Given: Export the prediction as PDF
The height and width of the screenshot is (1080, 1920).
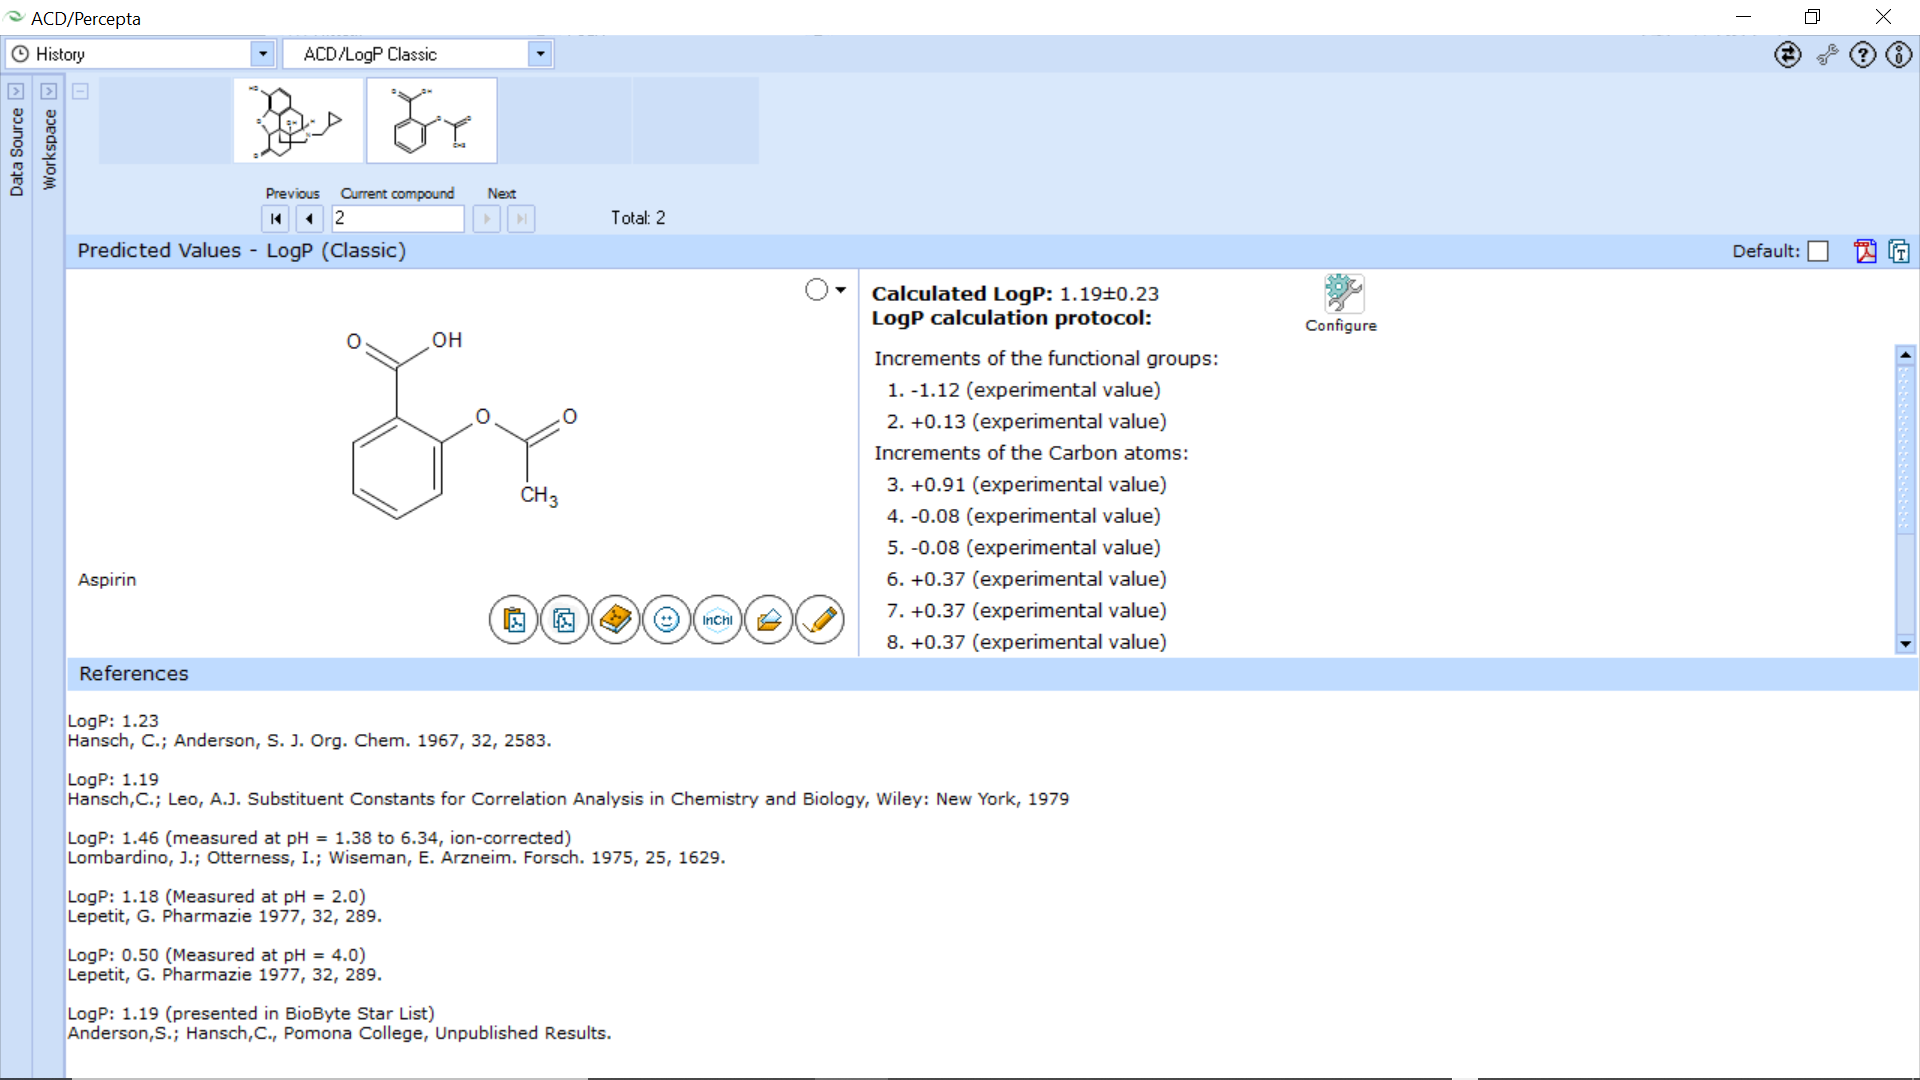Looking at the screenshot, I should click(1866, 251).
